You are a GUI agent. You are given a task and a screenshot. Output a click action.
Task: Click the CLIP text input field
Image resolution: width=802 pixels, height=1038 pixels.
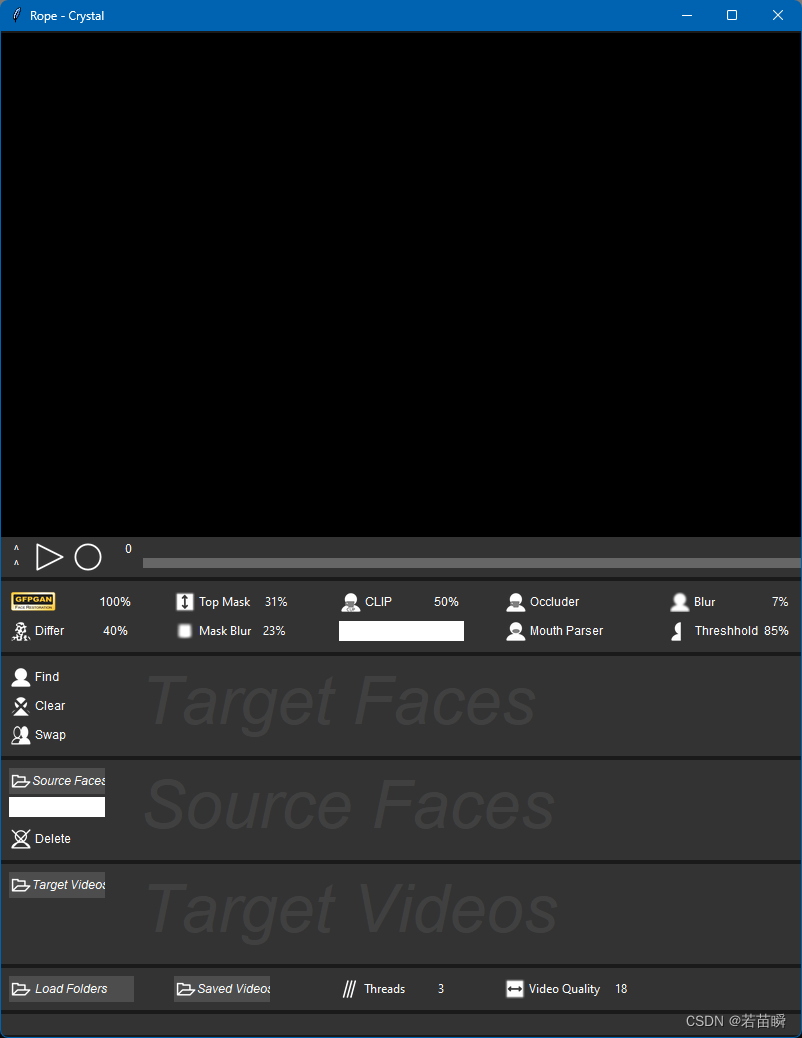point(401,631)
